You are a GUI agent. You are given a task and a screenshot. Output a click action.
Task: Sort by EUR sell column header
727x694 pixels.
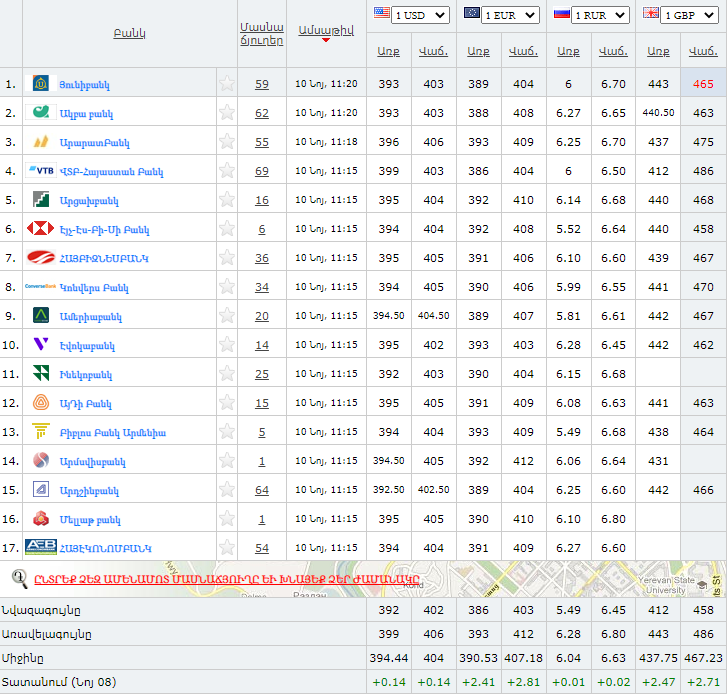tap(523, 51)
